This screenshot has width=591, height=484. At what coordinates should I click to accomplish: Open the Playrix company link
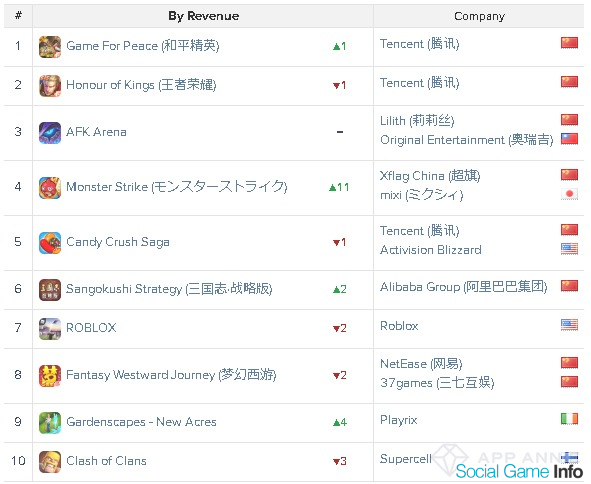pyautogui.click(x=398, y=420)
